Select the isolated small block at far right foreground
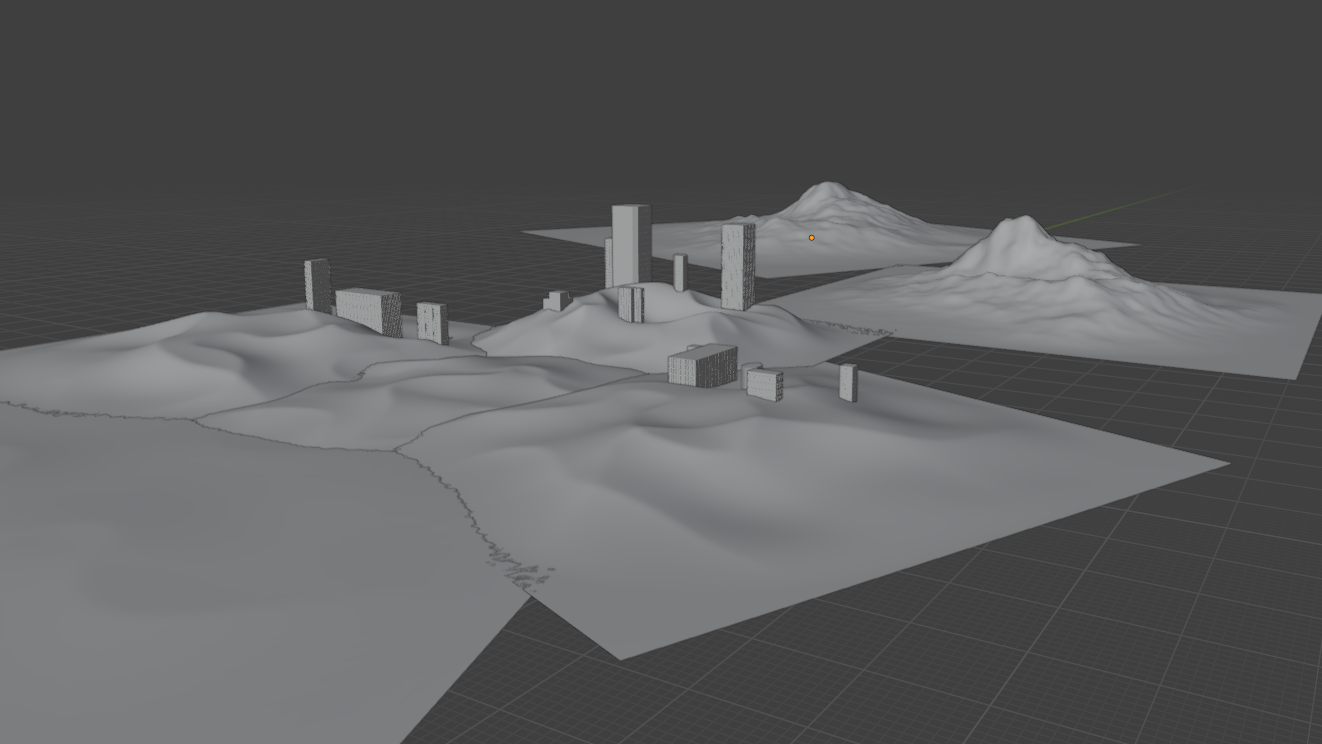The image size is (1322, 744). tap(848, 382)
